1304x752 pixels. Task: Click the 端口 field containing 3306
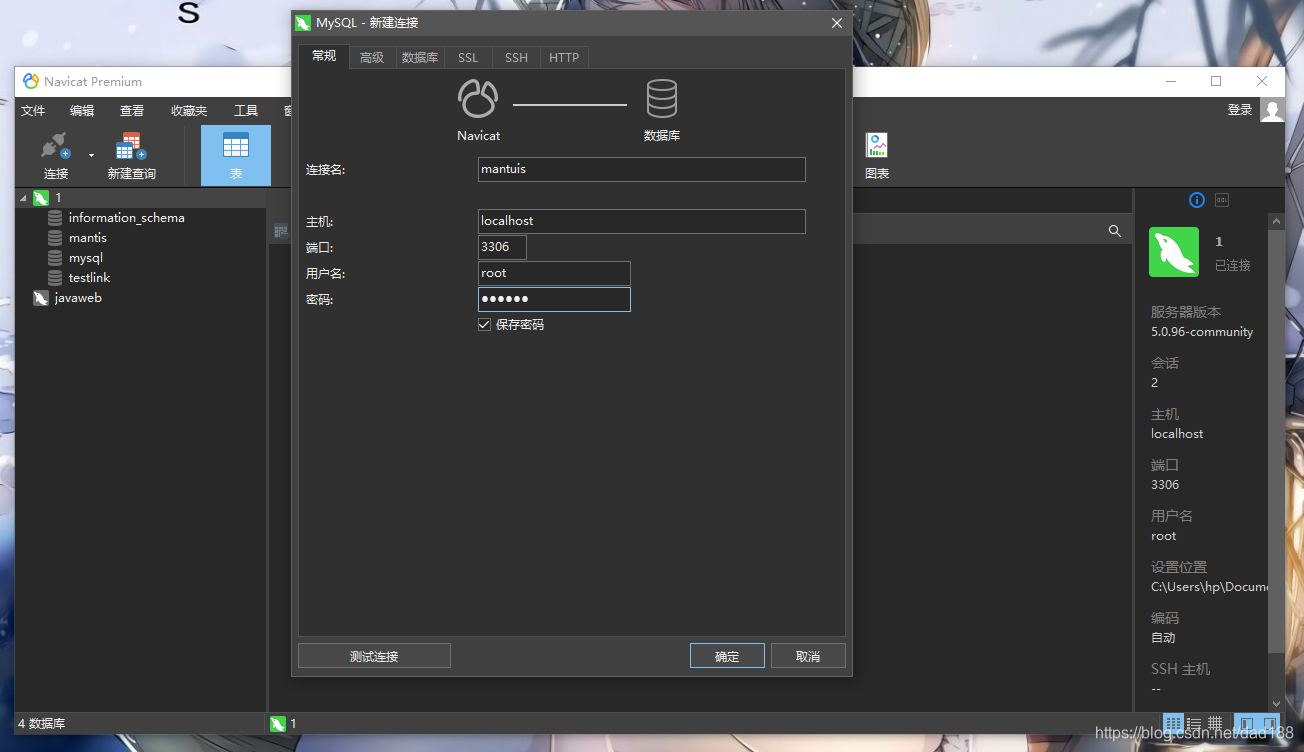coord(502,247)
